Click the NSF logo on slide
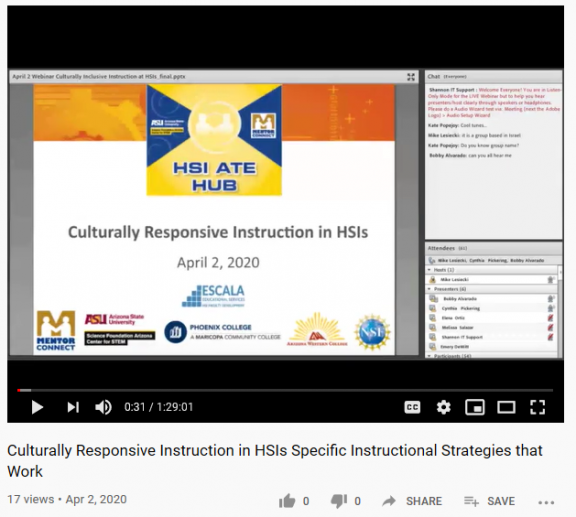Viewport: 576px width, 517px height. coord(372,332)
